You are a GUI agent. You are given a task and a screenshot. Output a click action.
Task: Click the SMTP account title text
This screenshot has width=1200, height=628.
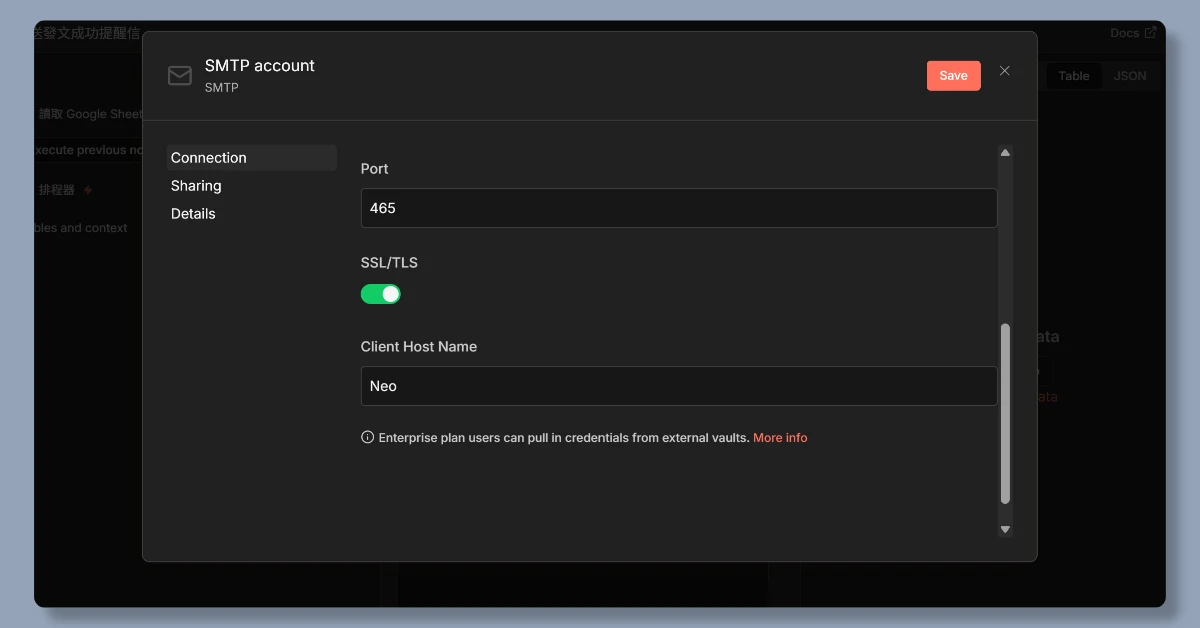click(259, 66)
